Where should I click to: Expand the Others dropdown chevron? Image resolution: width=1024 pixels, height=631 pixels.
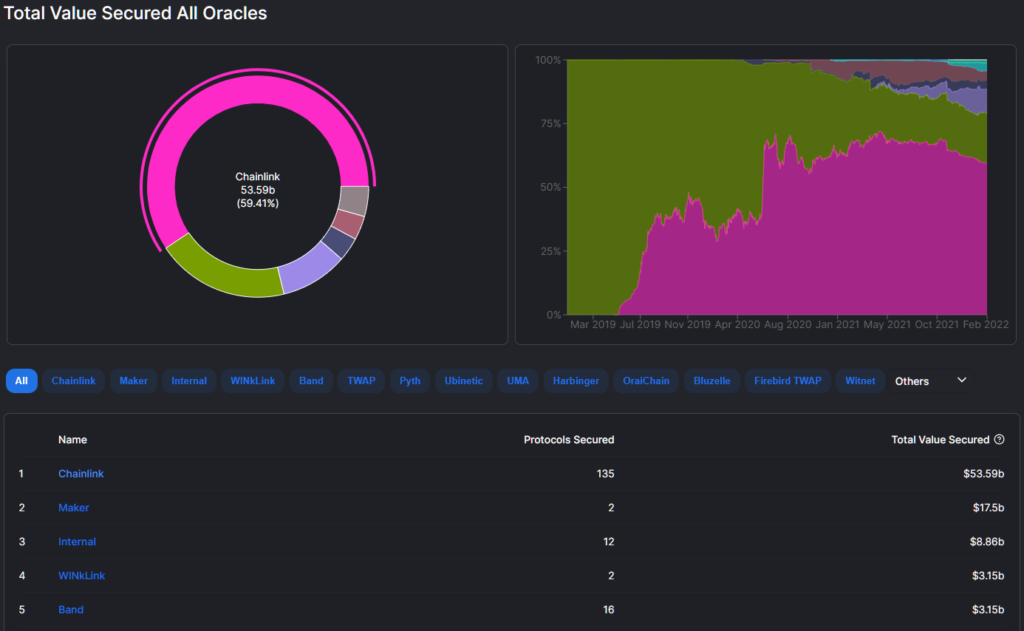click(962, 380)
